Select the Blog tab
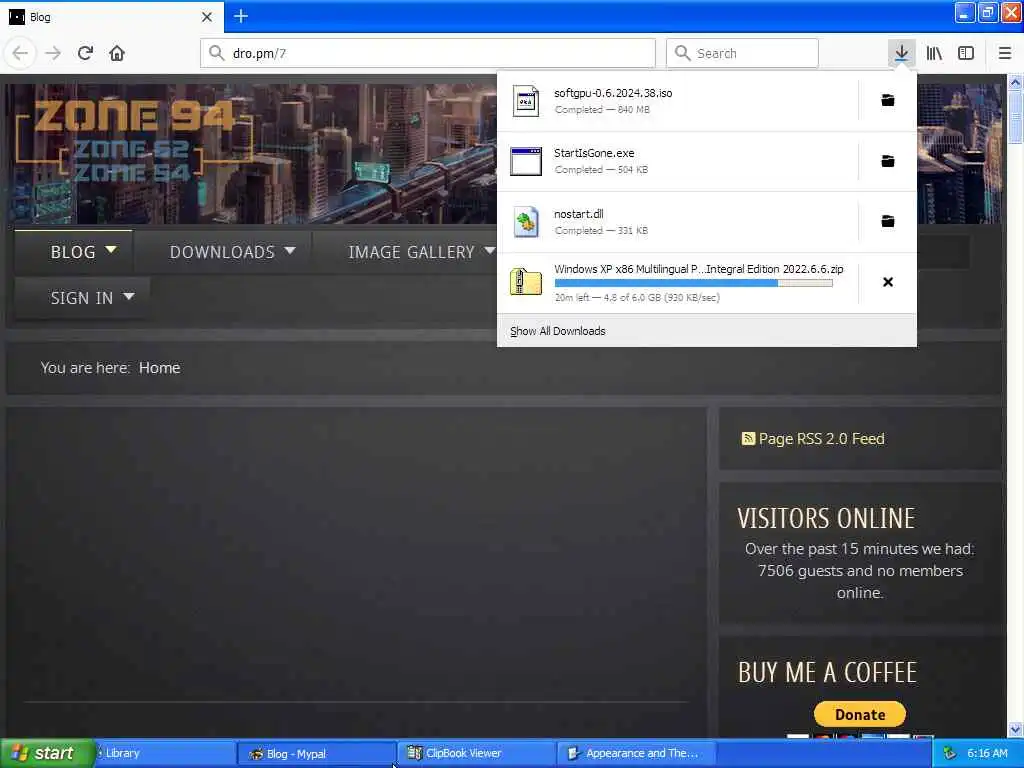 tap(112, 17)
